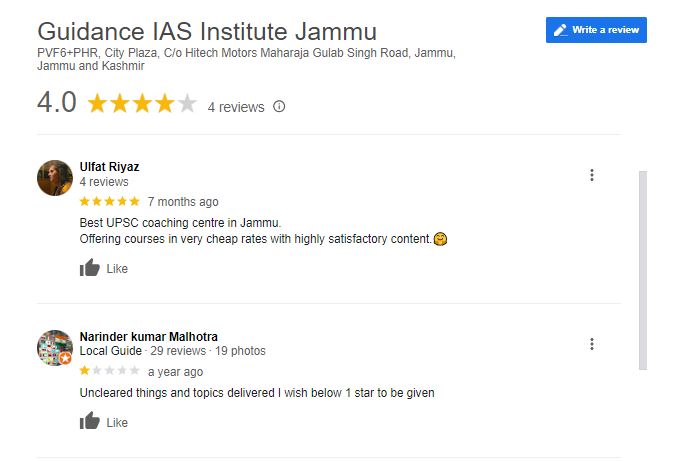Image resolution: width=682 pixels, height=461 pixels.
Task: Click the 'a year ago' timestamp
Action: [x=175, y=372]
